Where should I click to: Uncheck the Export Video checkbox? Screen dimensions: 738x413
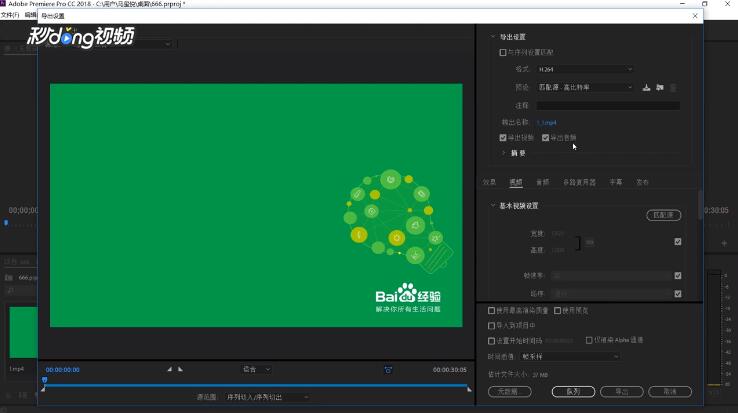[x=503, y=138]
